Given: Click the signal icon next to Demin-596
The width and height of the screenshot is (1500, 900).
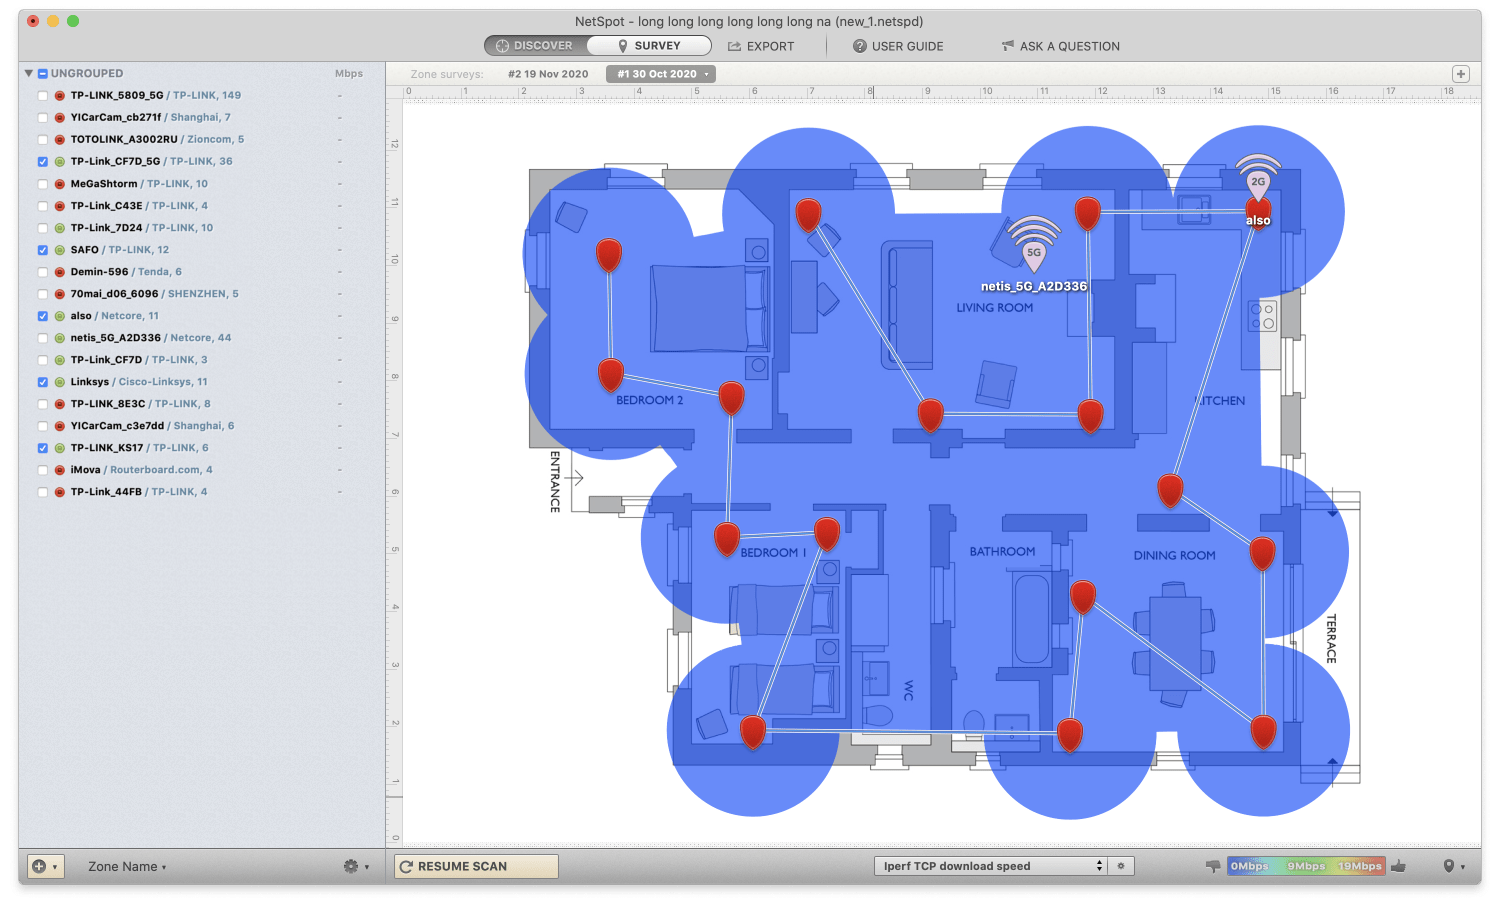Looking at the screenshot, I should pyautogui.click(x=60, y=272).
